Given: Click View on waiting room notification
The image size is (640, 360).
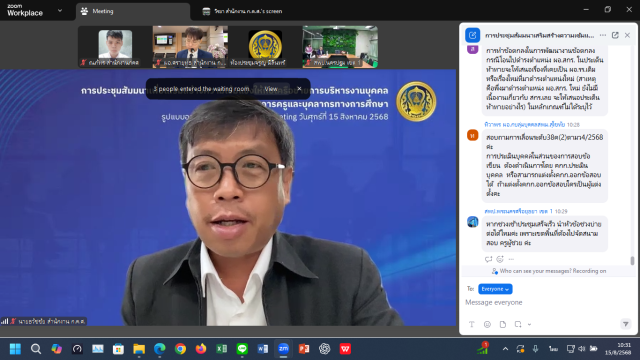Looking at the screenshot, I should click(x=271, y=89).
